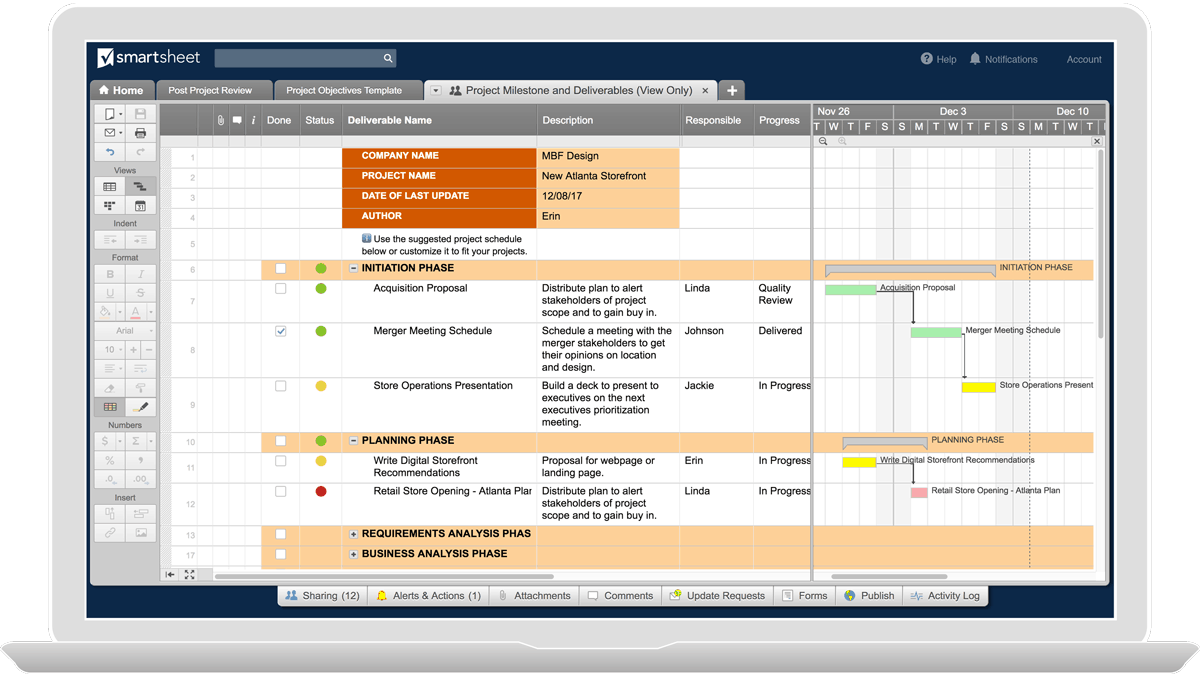Viewport: 1200px width, 681px height.
Task: Open the Arial font dropdown
Action: click(x=125, y=330)
